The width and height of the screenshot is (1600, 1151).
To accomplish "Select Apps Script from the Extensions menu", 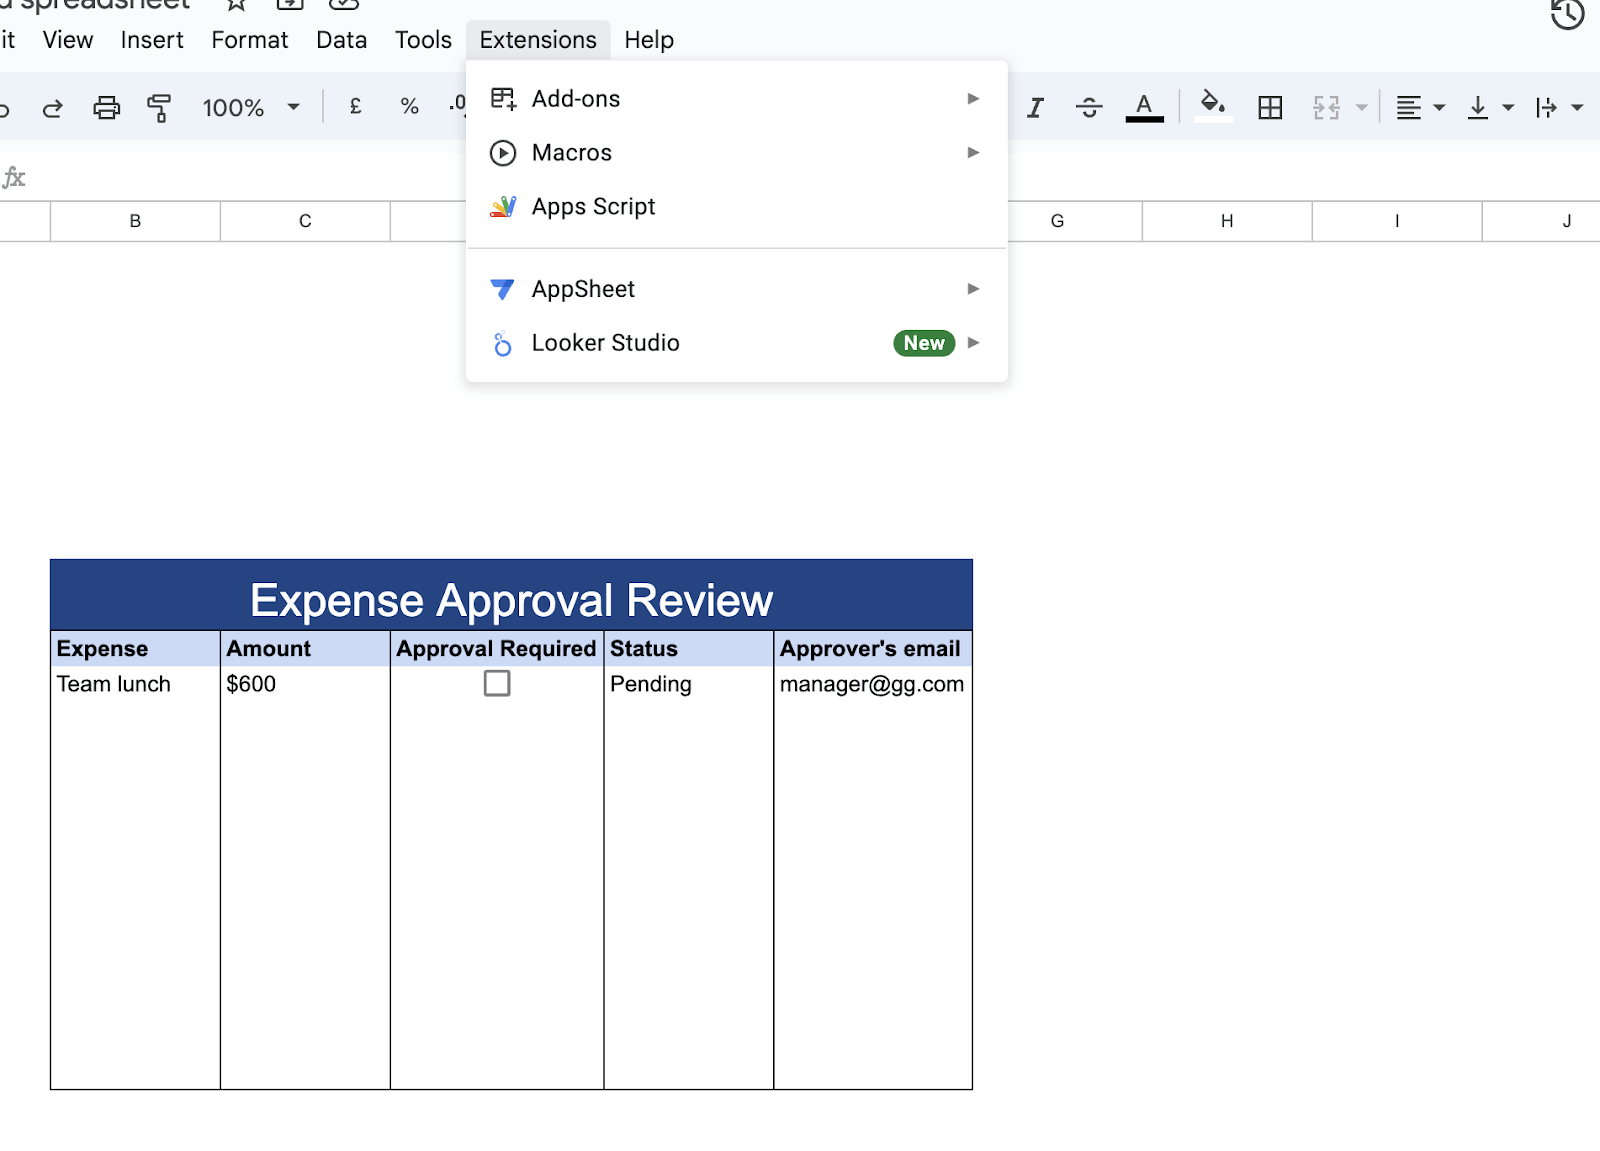I will click(x=594, y=206).
